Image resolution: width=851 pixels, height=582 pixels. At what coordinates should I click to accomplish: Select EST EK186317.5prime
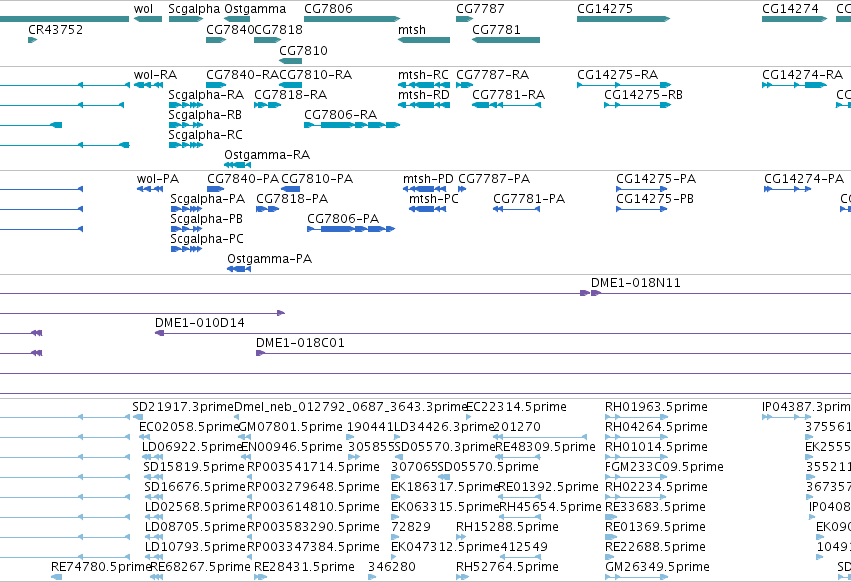click(x=445, y=487)
